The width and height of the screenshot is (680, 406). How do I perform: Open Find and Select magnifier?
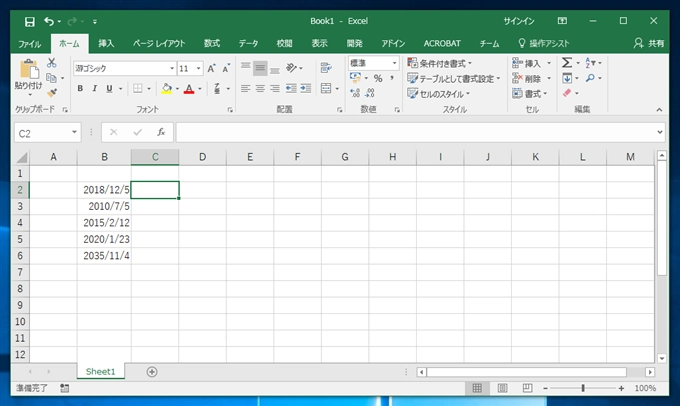(x=590, y=78)
